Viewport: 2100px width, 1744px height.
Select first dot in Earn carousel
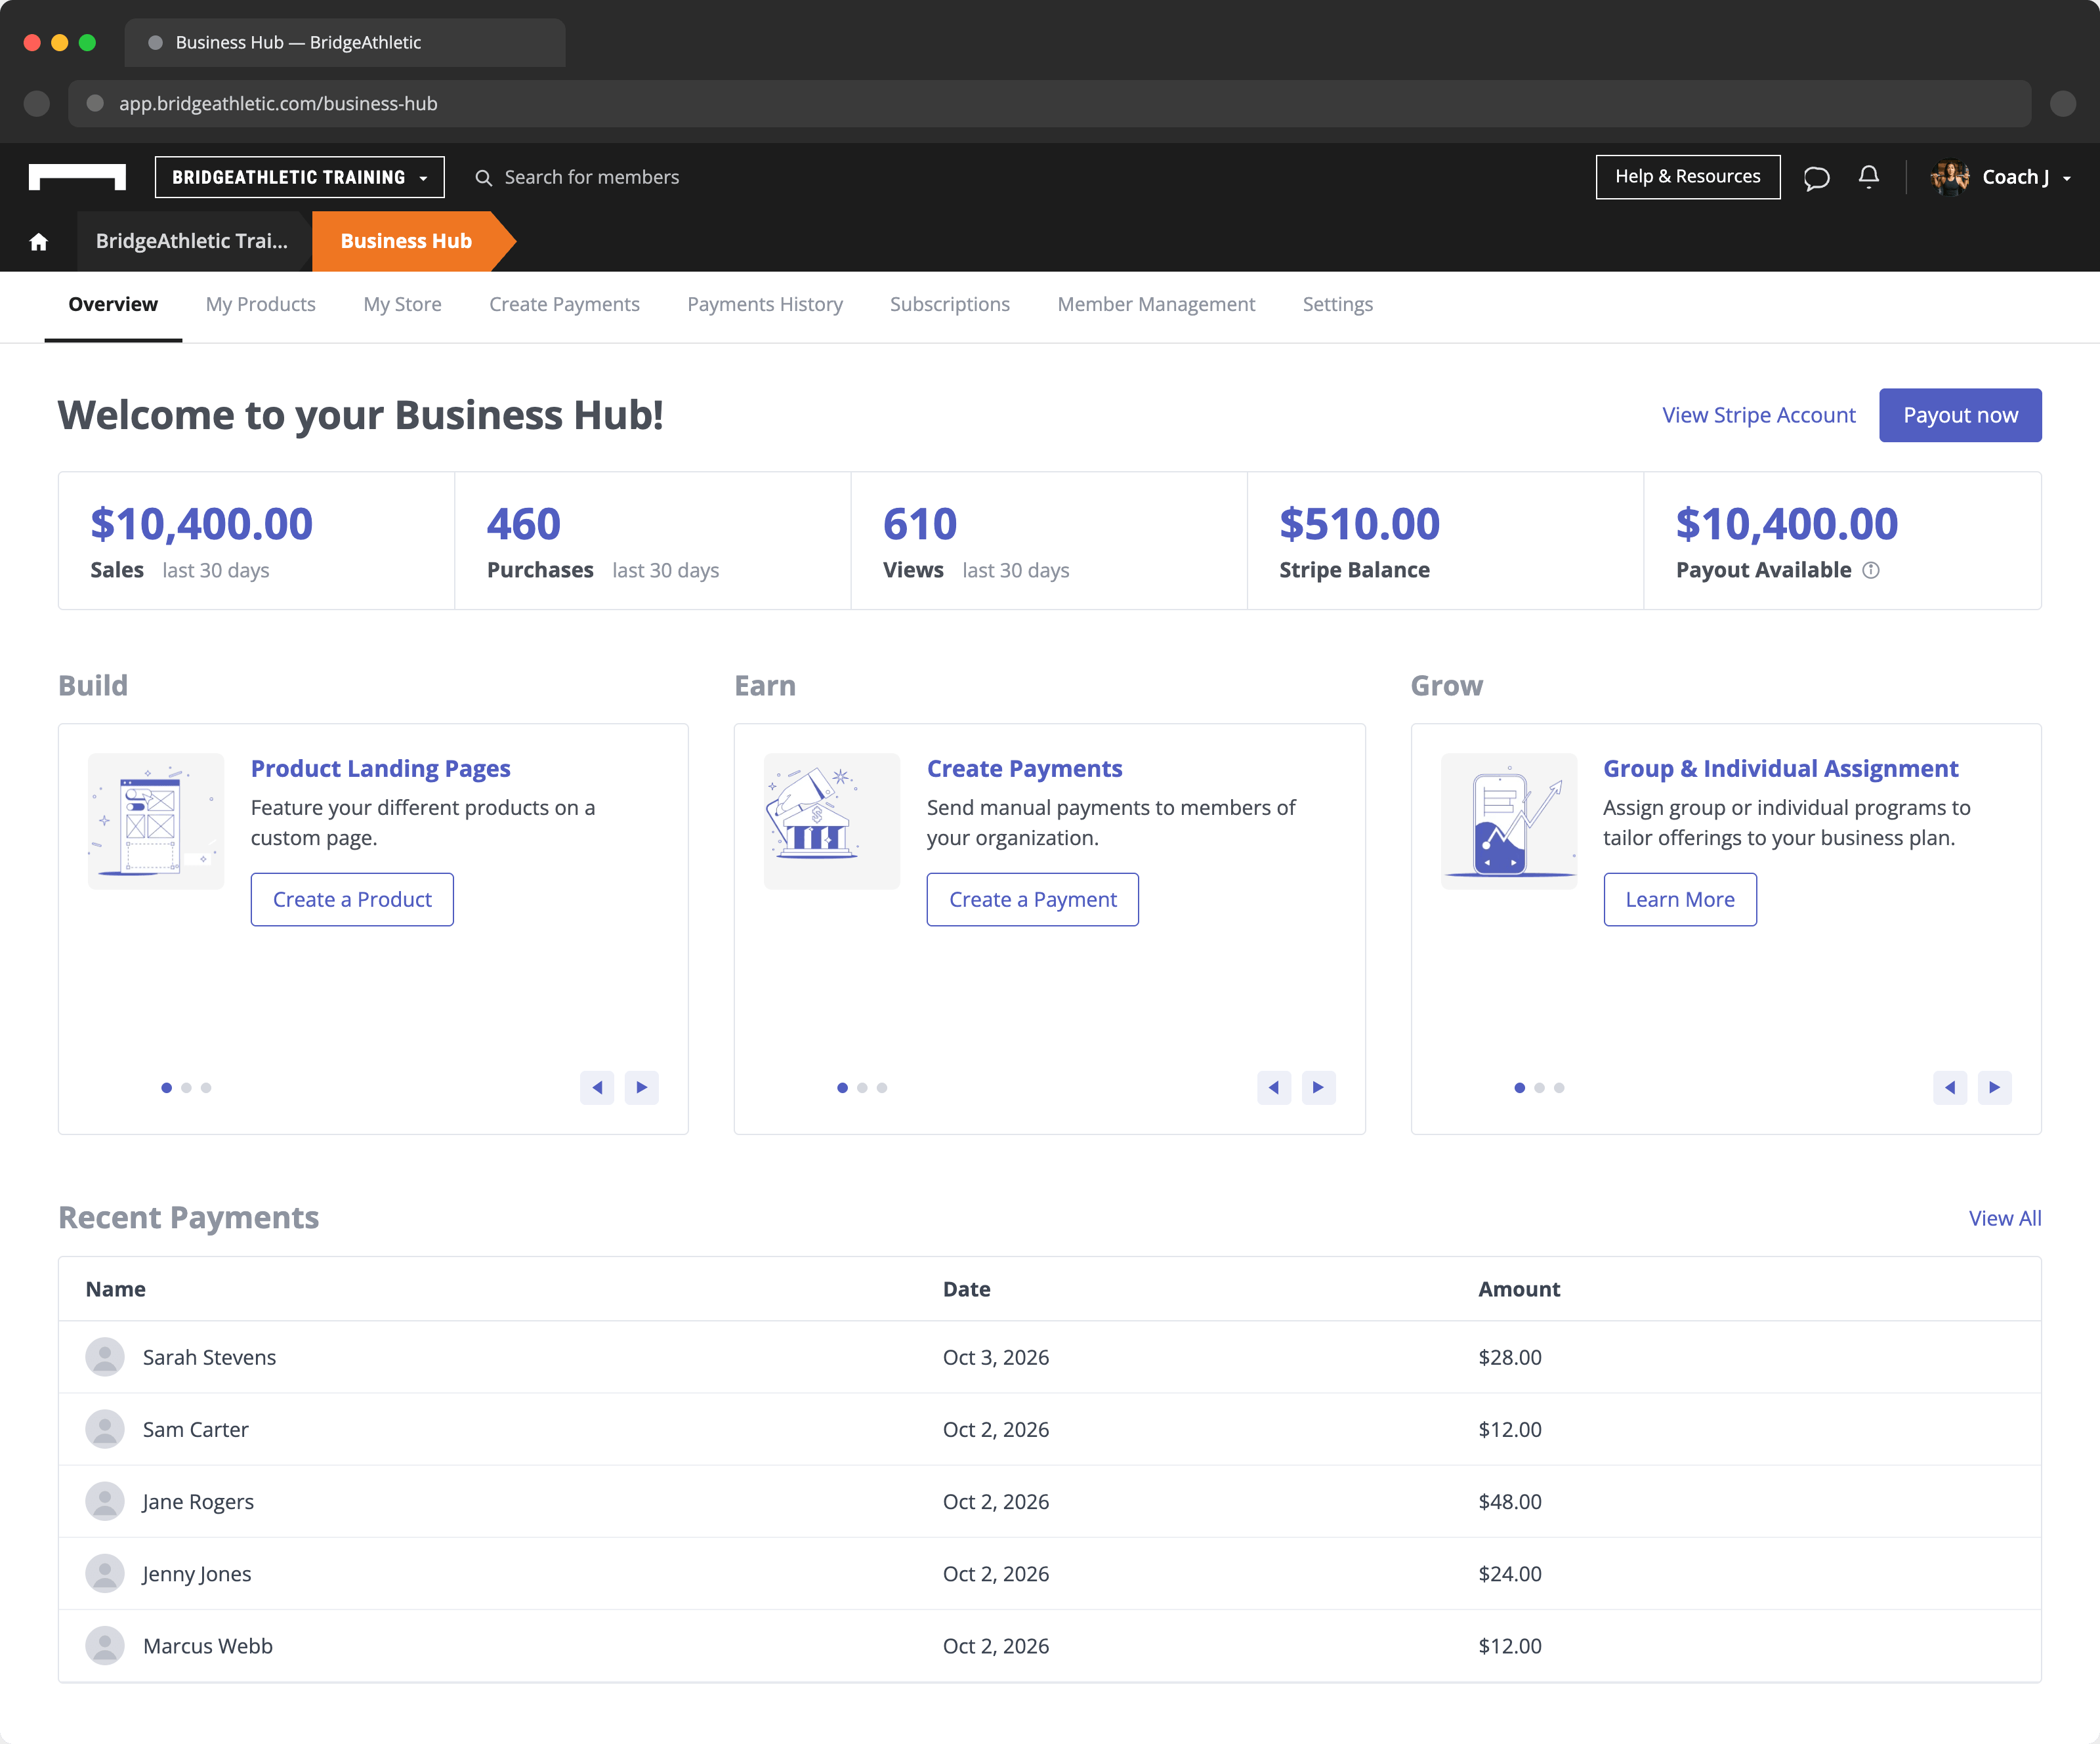[x=842, y=1088]
